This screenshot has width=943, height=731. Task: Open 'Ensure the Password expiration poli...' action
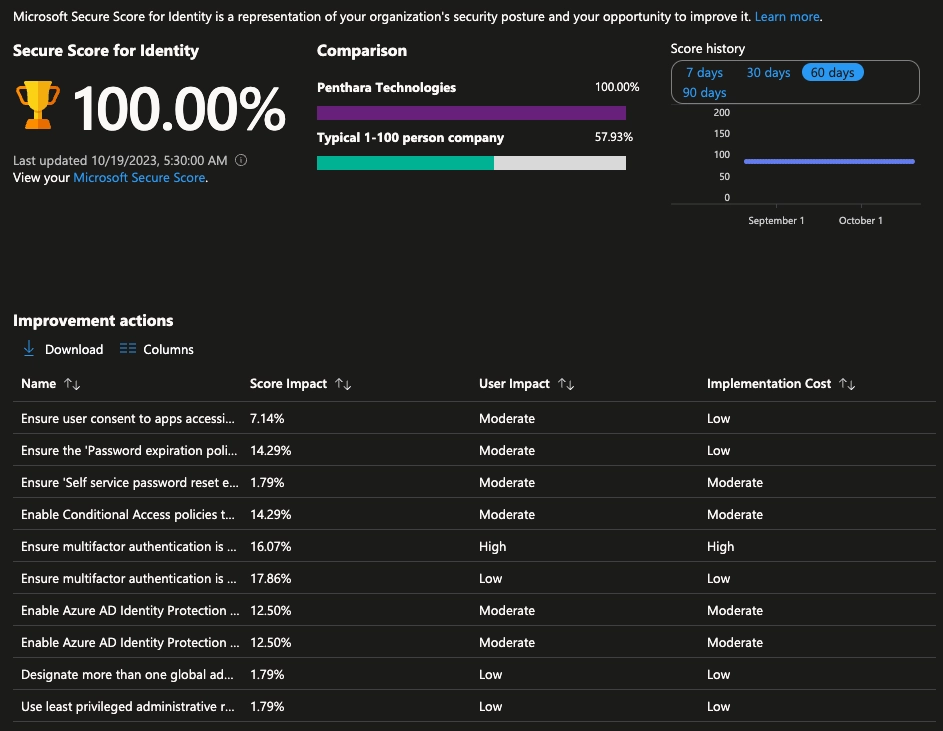[129, 451]
